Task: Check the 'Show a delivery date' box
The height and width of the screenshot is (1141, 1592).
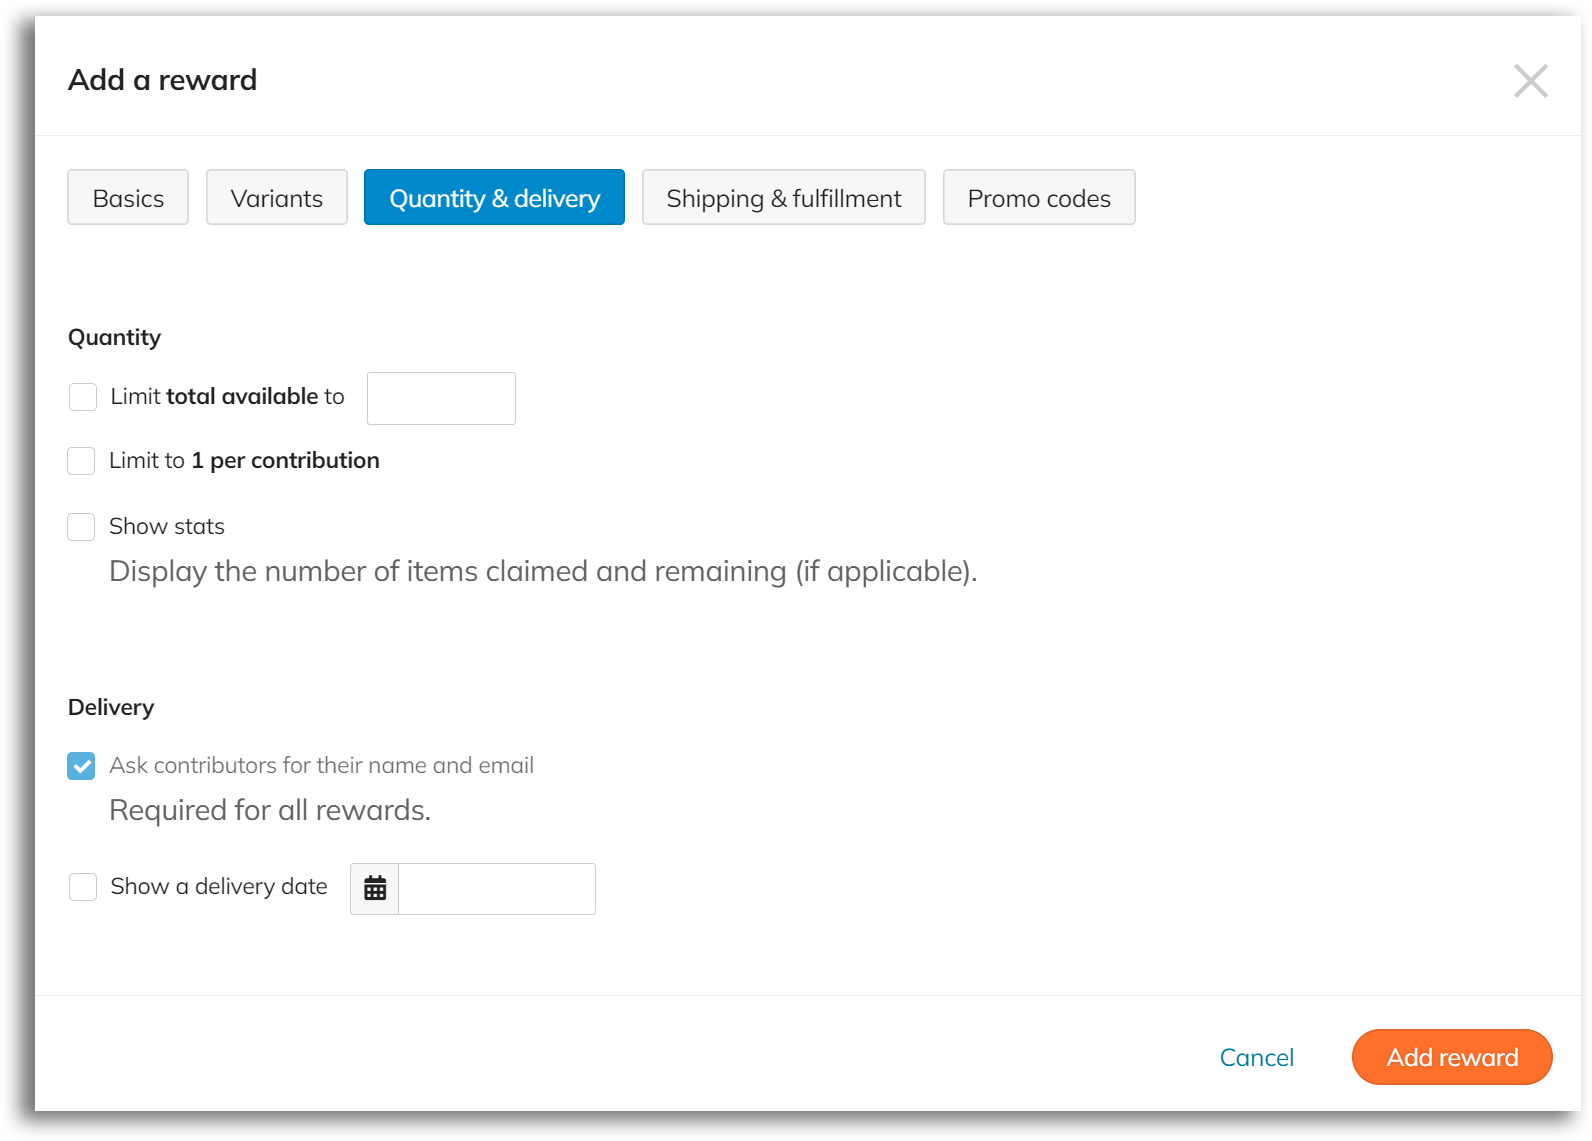Action: pos(82,887)
